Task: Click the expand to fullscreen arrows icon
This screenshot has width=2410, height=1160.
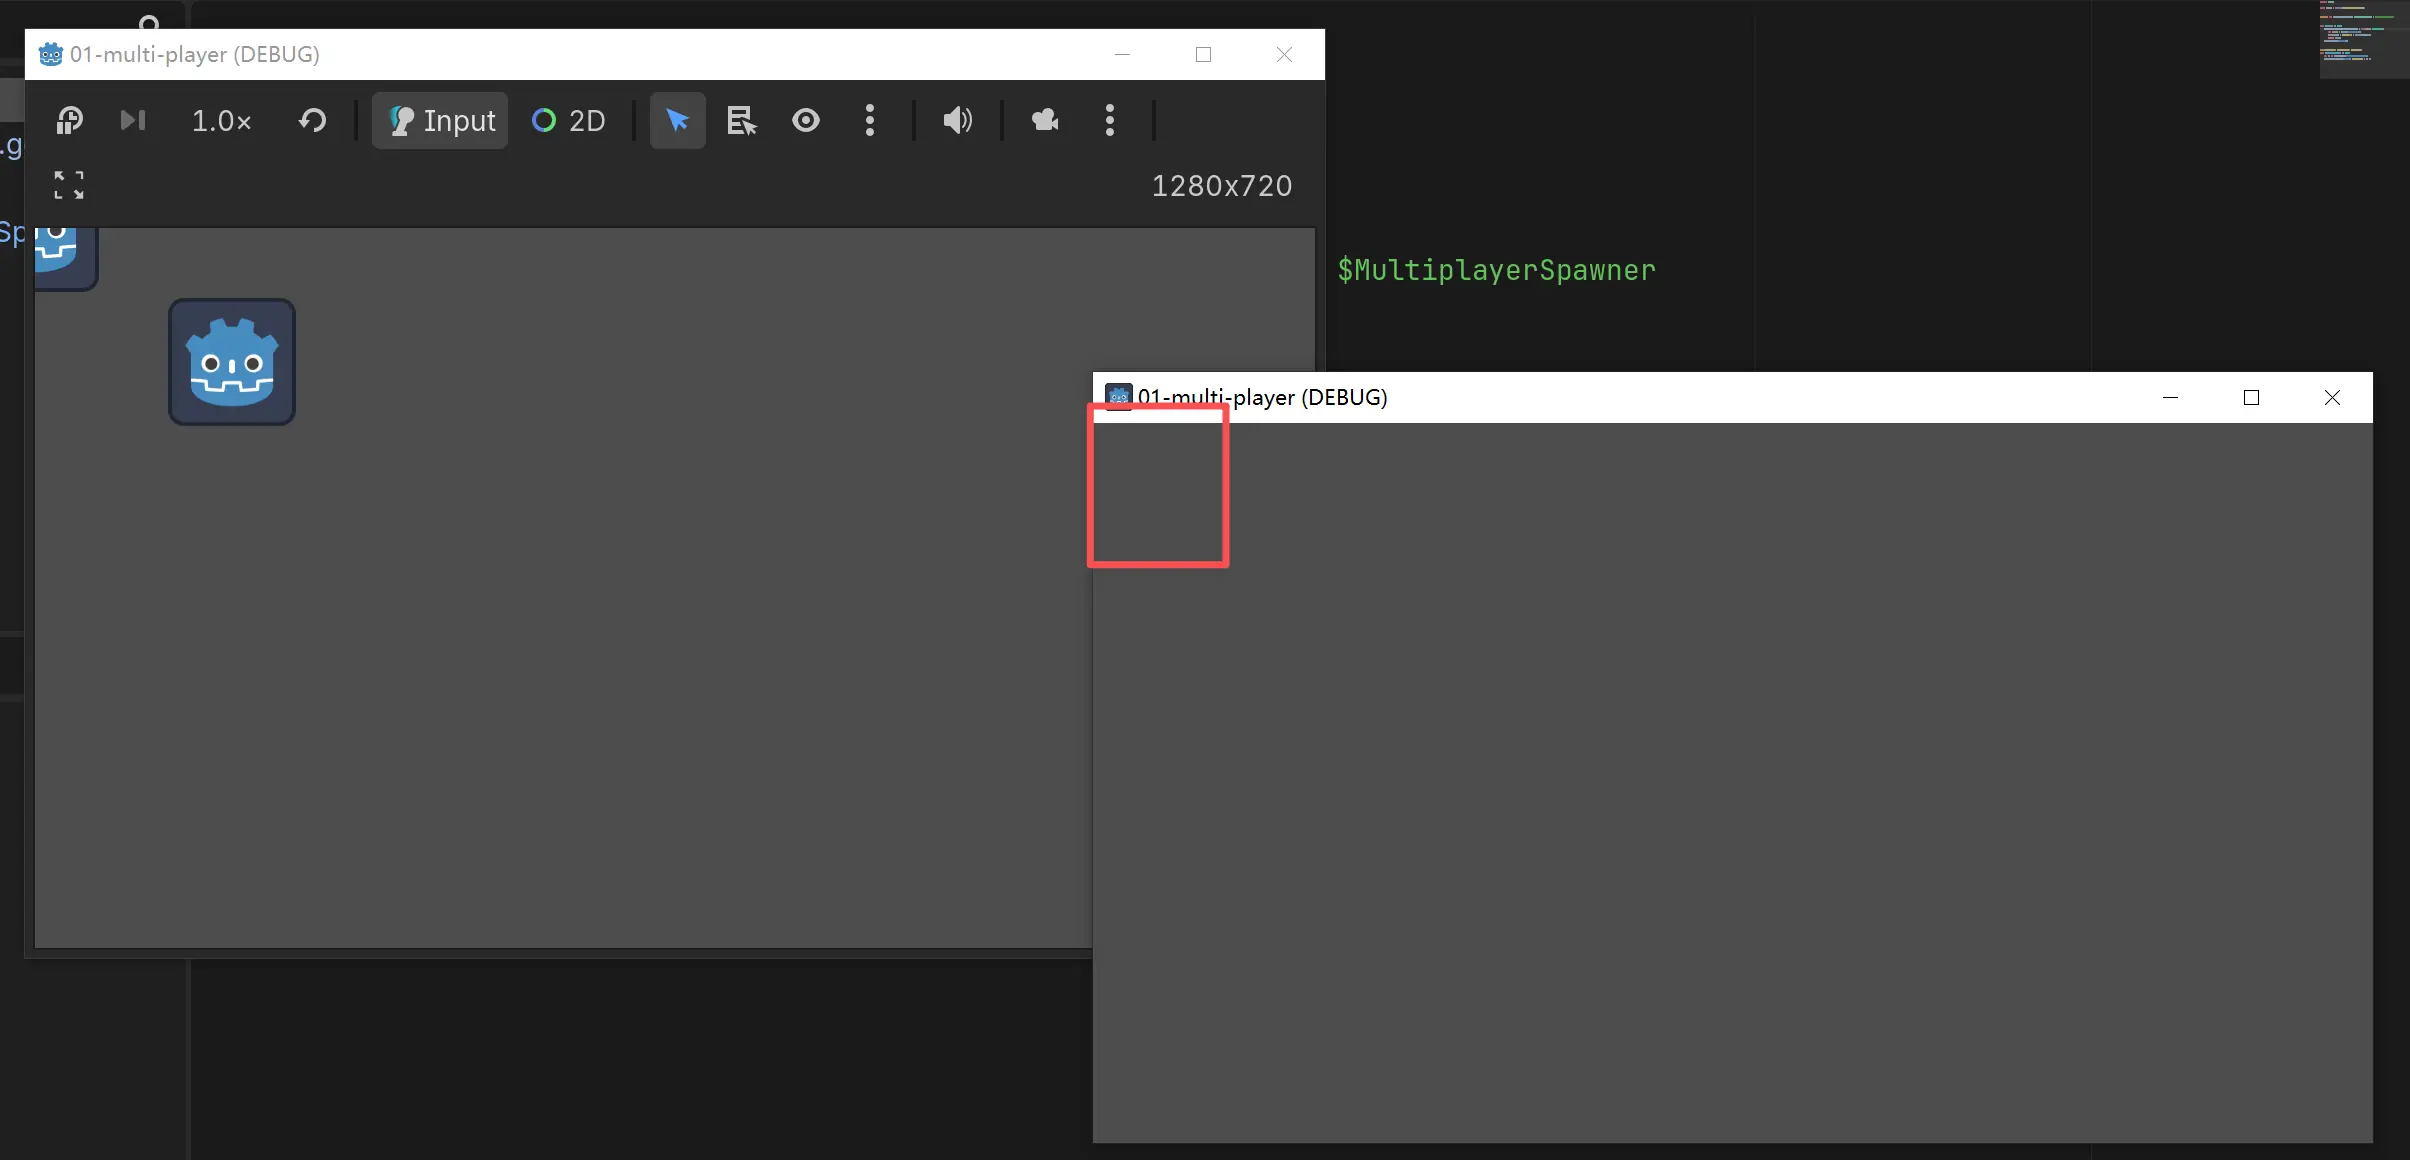Action: [69, 185]
